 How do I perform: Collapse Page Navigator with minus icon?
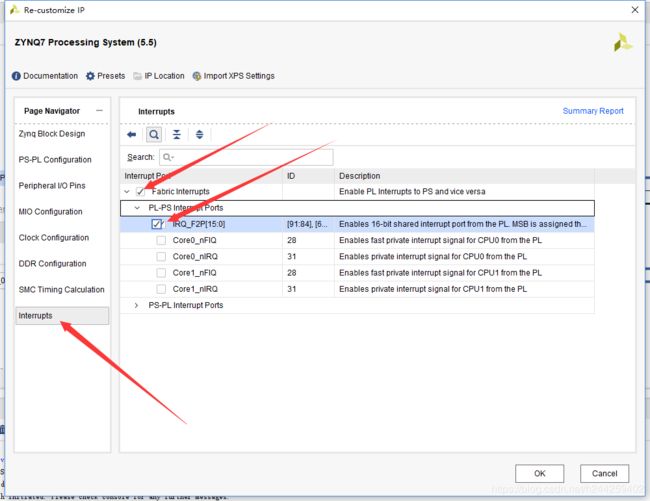pyautogui.click(x=99, y=111)
